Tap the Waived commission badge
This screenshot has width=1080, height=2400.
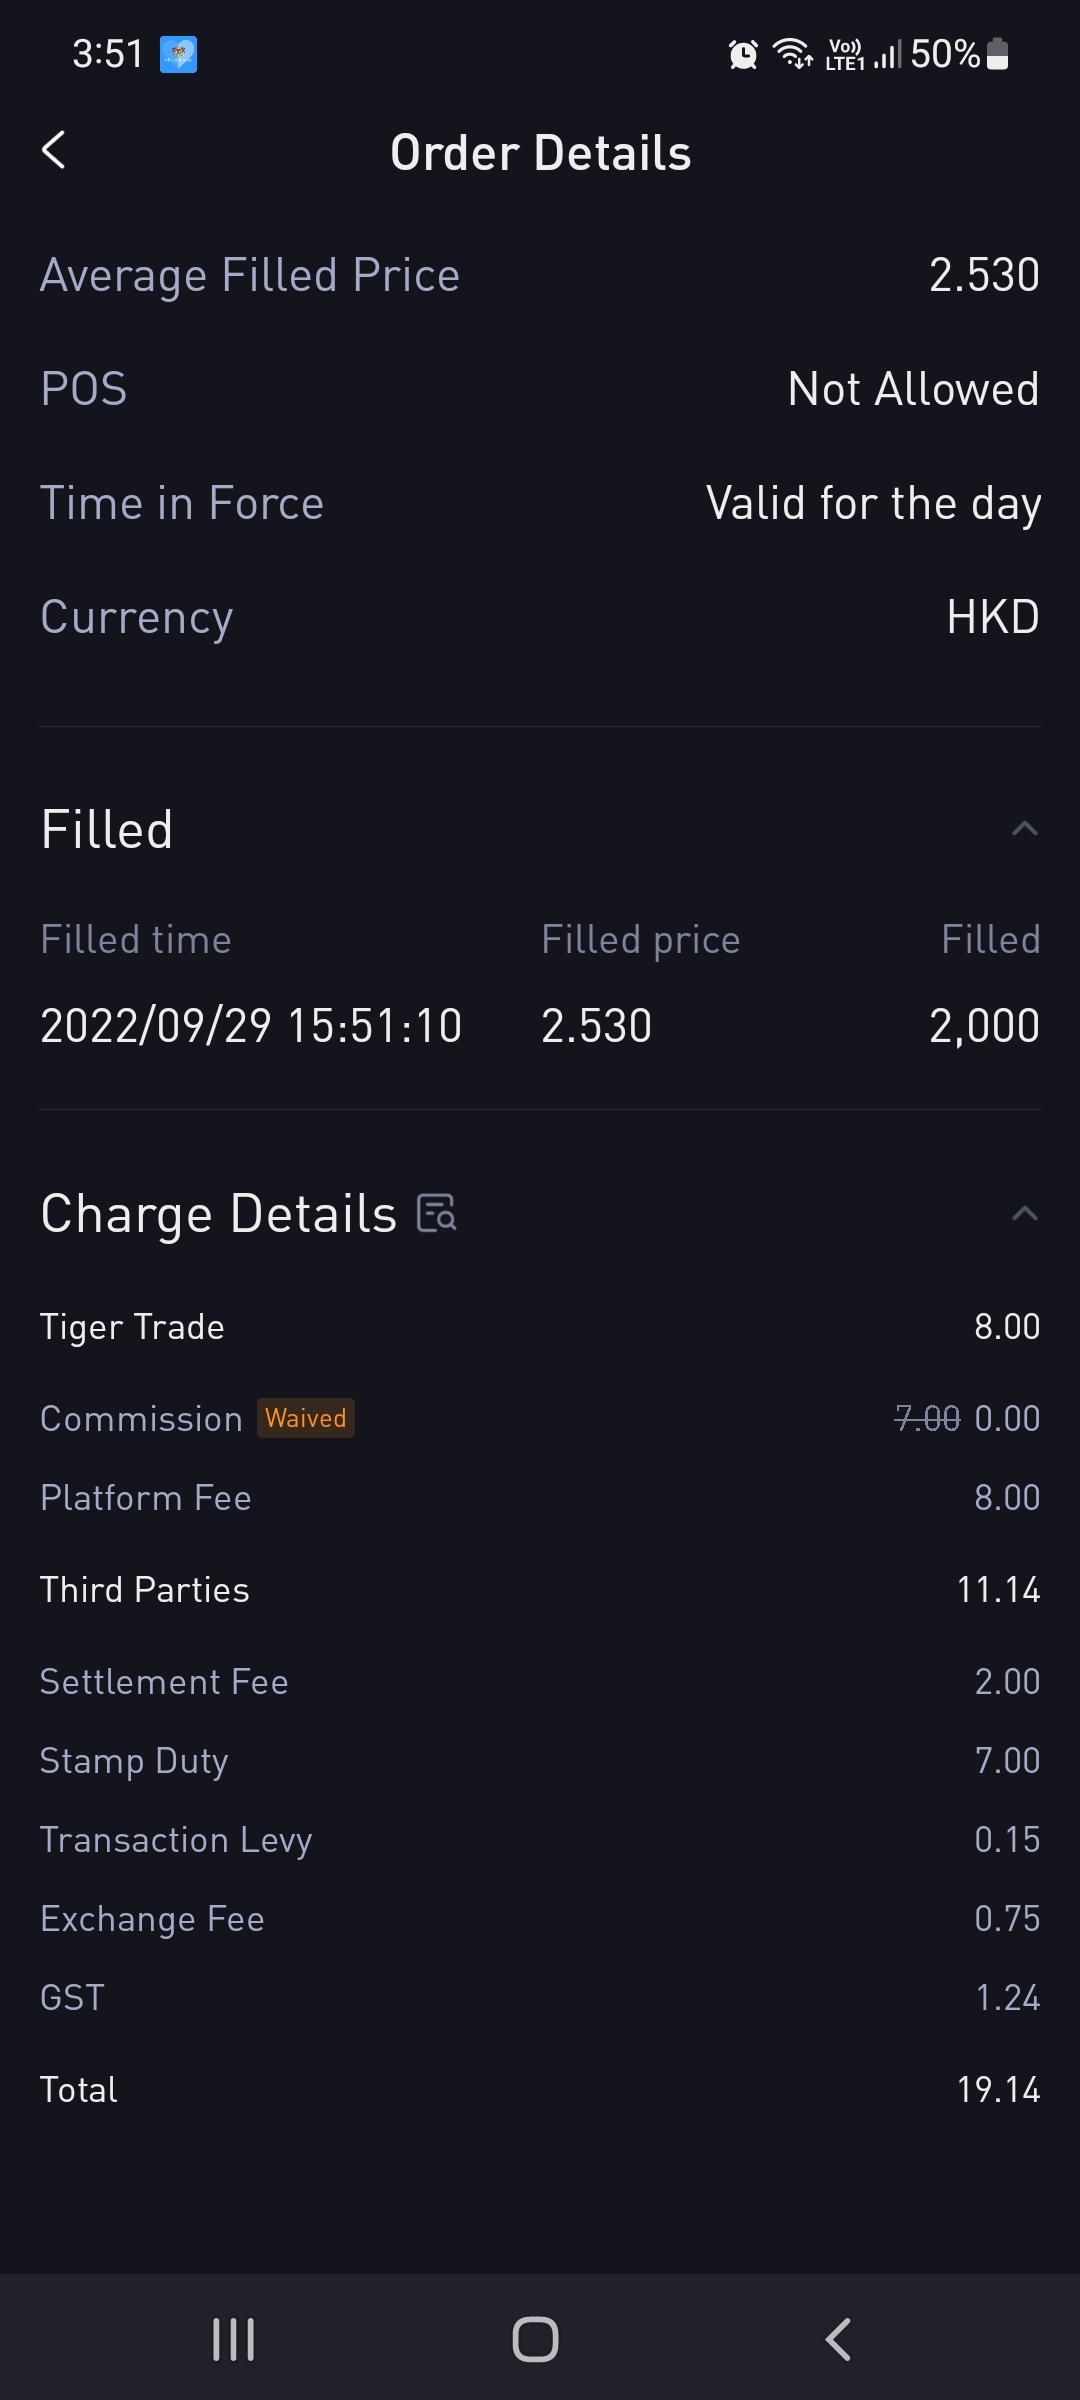click(x=306, y=1418)
